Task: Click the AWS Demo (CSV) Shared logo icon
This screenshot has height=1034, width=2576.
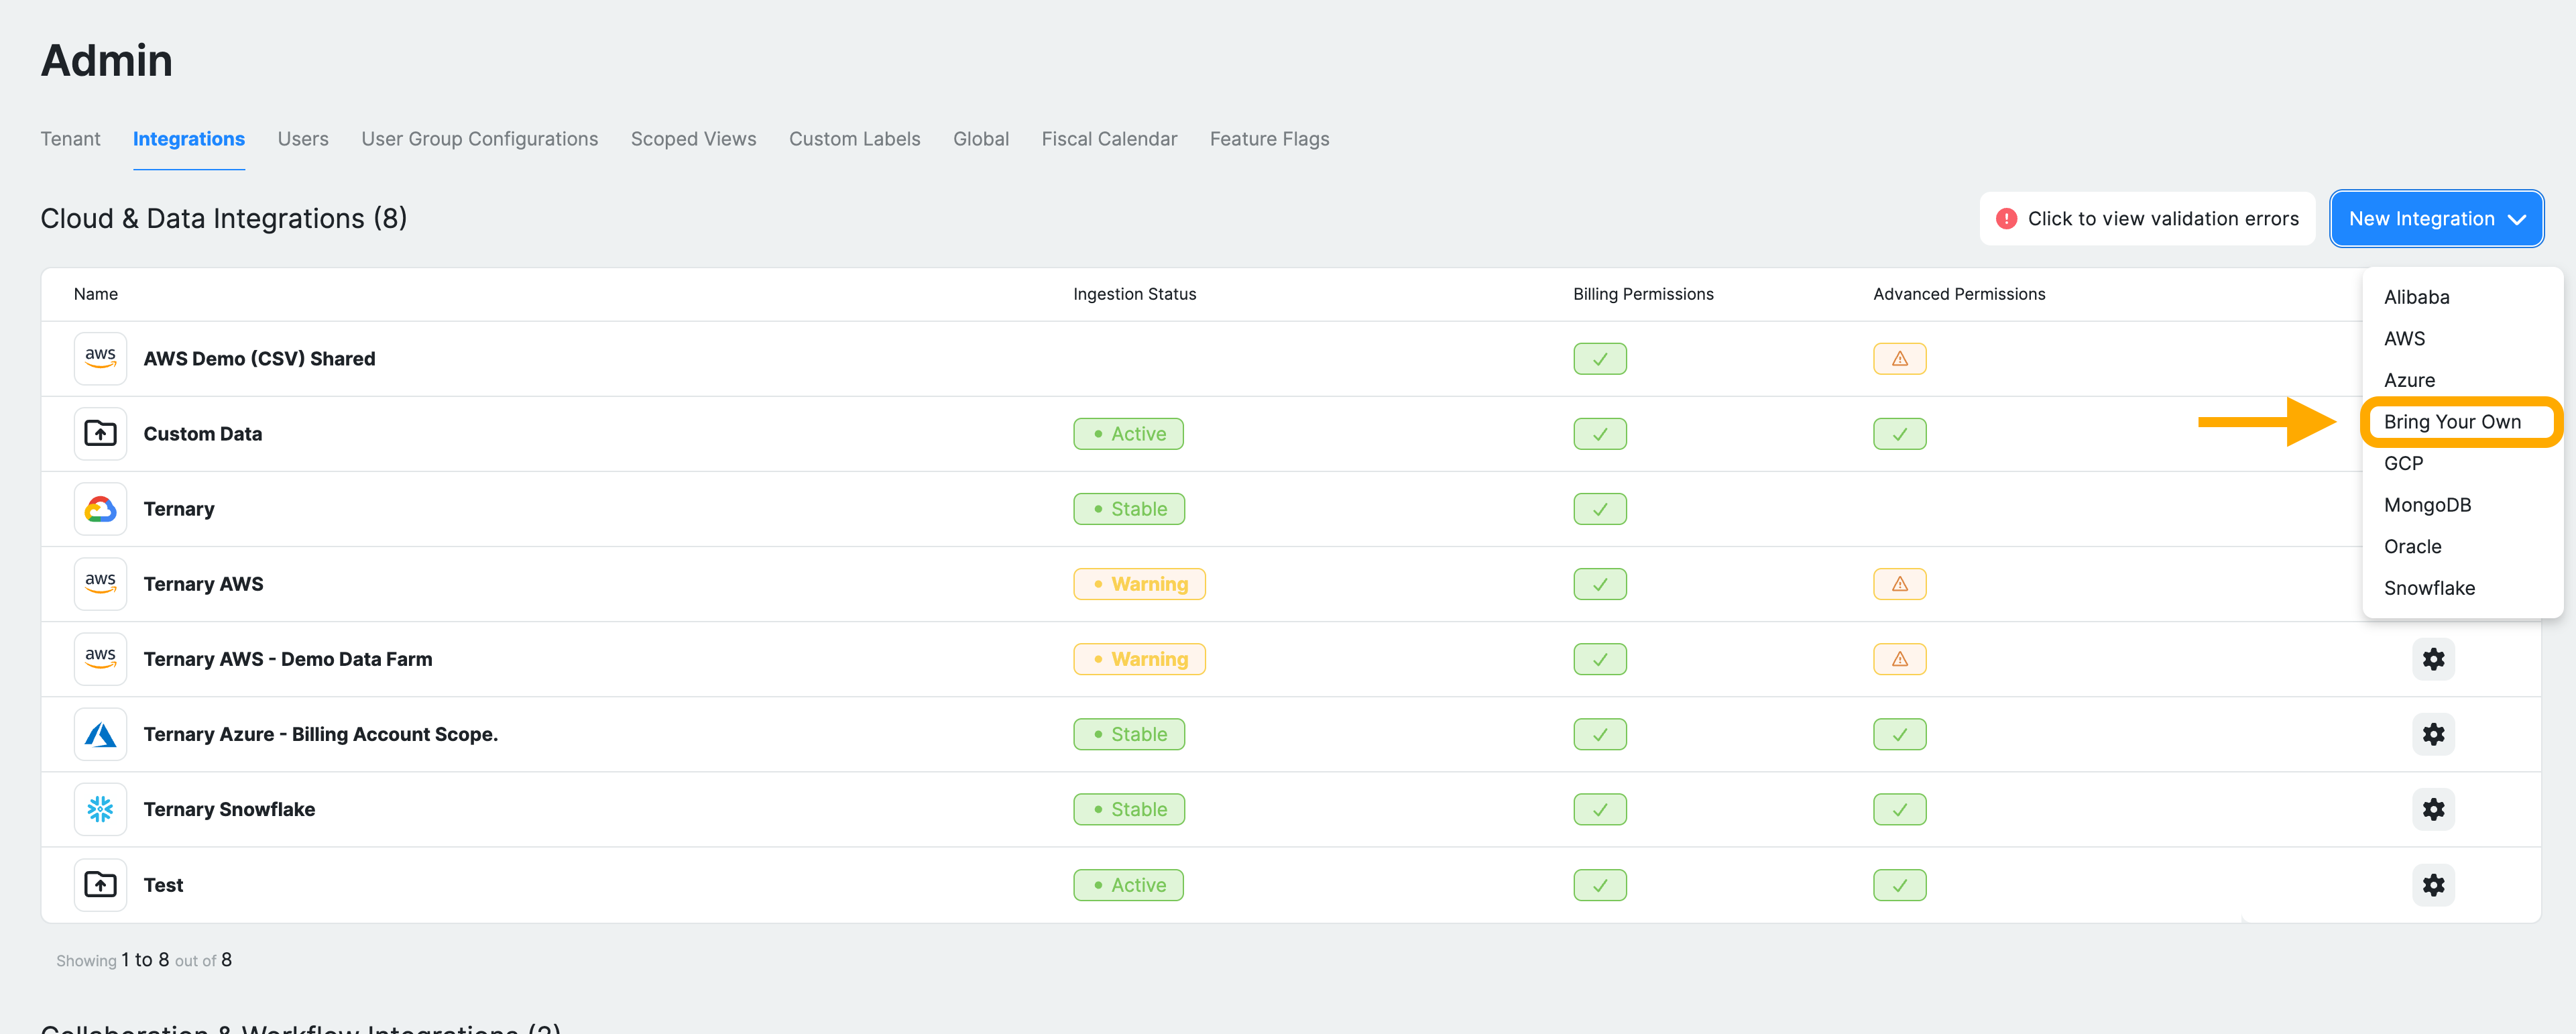Action: 100,358
